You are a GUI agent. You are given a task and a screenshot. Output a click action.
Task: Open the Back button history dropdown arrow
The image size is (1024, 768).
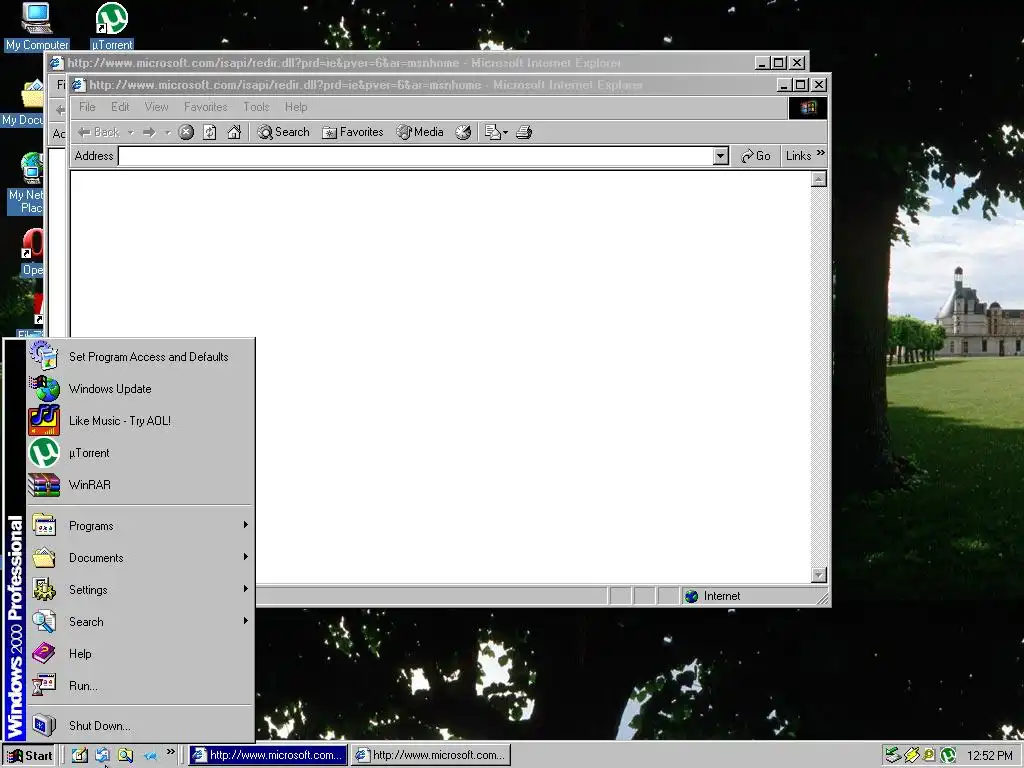131,133
